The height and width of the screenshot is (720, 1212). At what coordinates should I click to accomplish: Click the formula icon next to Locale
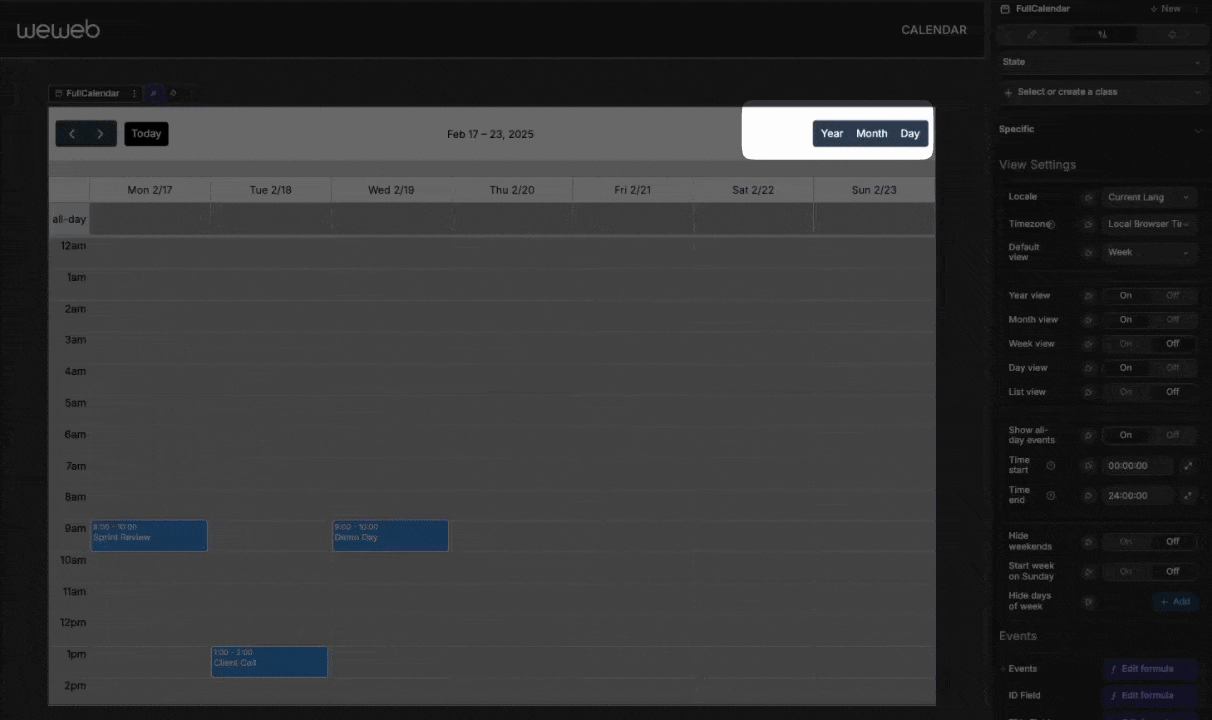1088,197
